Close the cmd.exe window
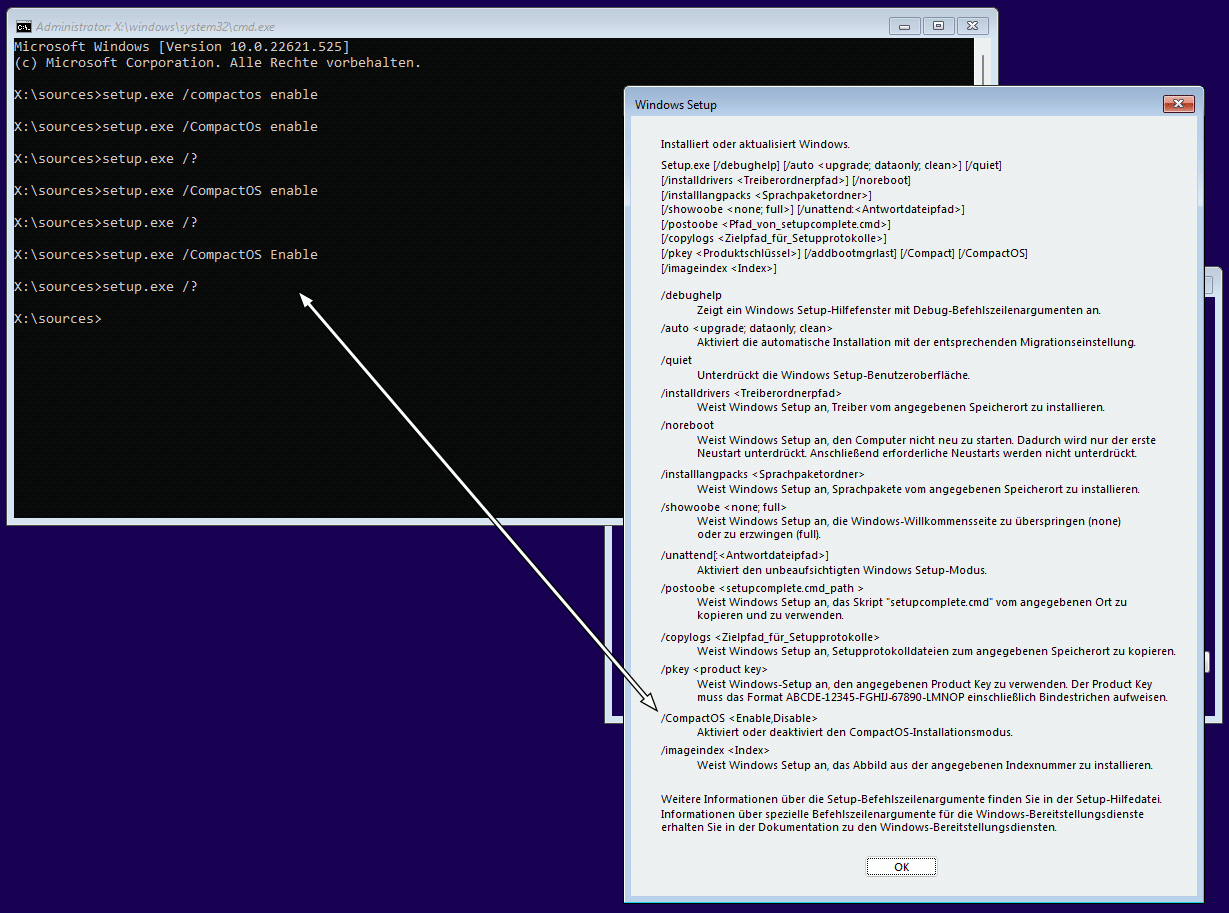Viewport: 1229px width, 913px height. (x=972, y=25)
